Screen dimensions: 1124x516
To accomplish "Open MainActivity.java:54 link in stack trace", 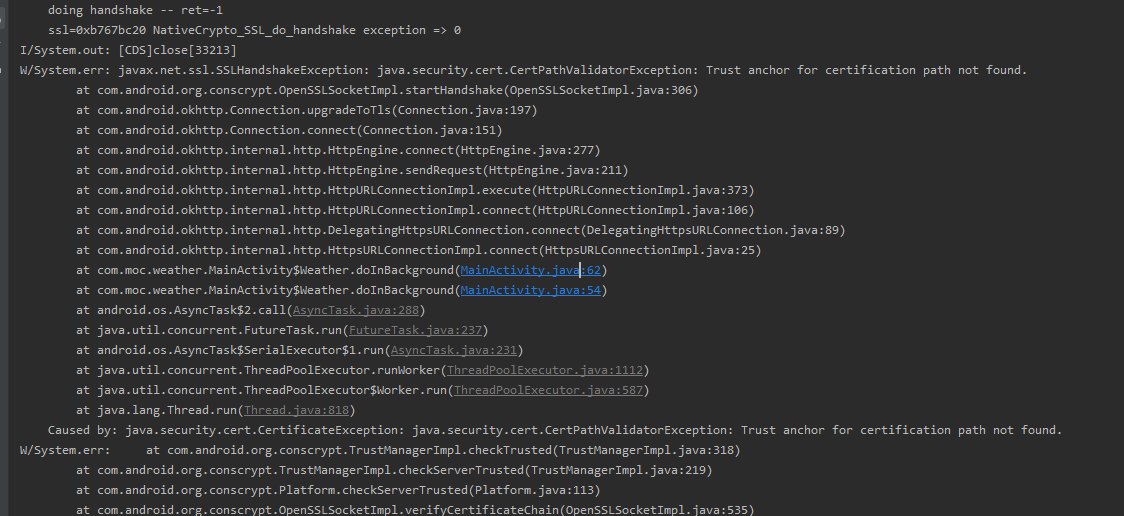I will (530, 290).
